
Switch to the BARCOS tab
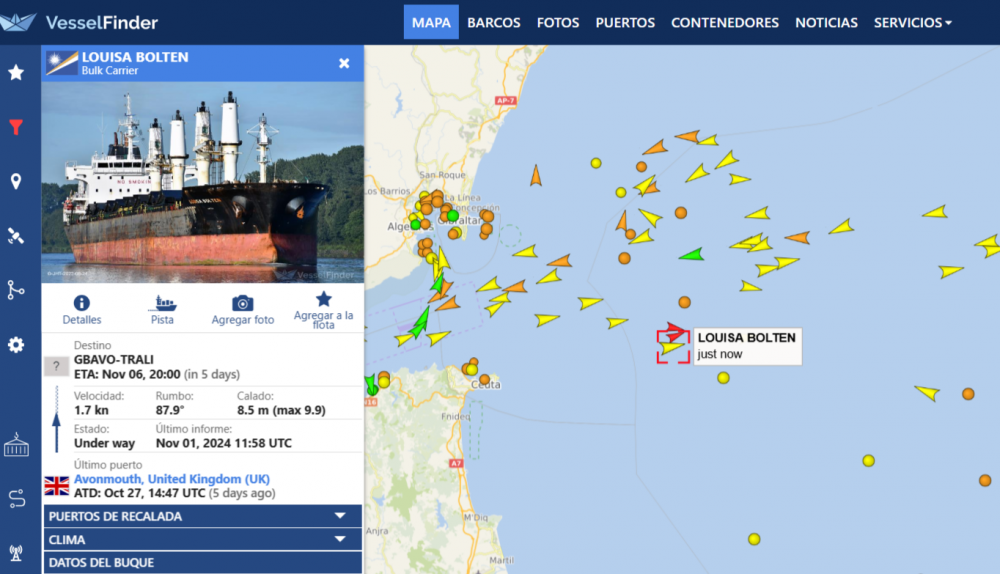pyautogui.click(x=494, y=22)
